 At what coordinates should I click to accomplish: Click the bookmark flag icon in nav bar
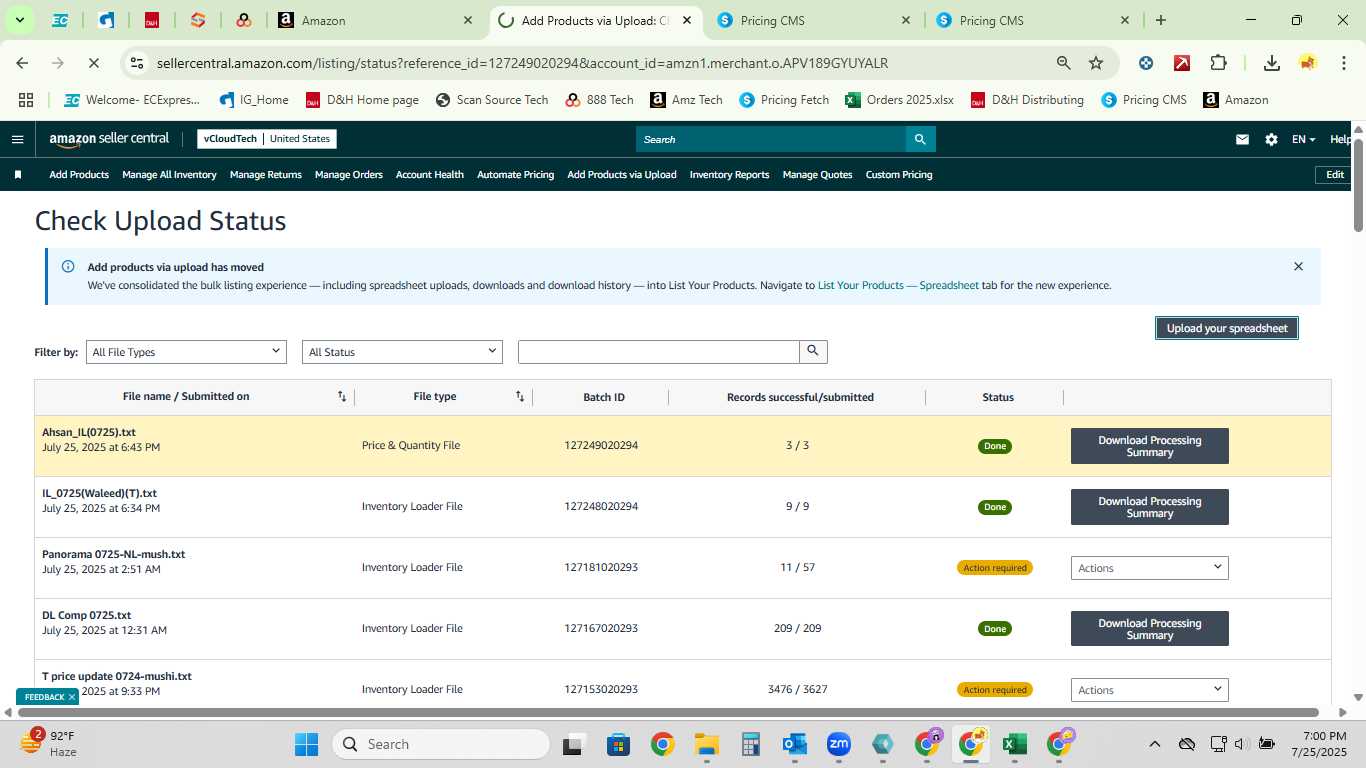17,174
